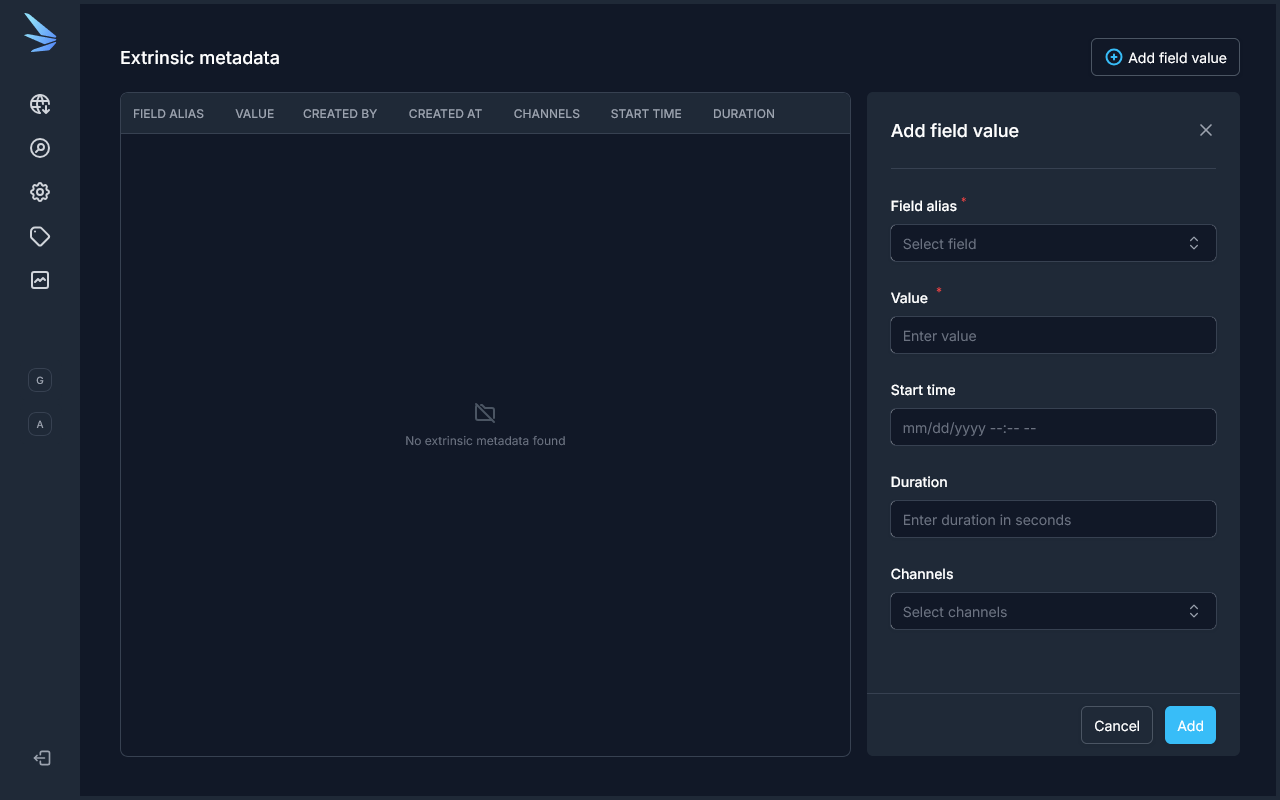Focus the Enter value input
This screenshot has height=800, width=1280.
[1053, 335]
